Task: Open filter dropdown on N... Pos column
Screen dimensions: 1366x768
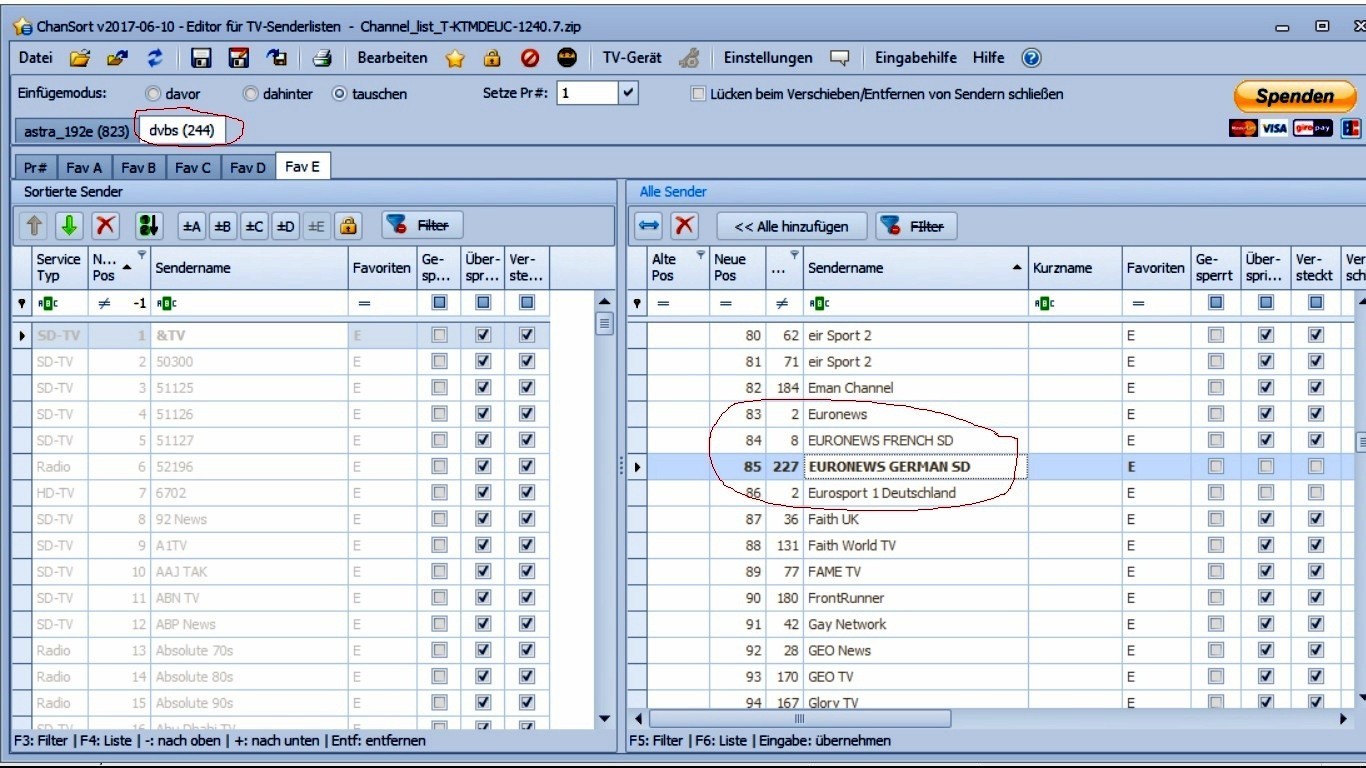Action: (141, 254)
